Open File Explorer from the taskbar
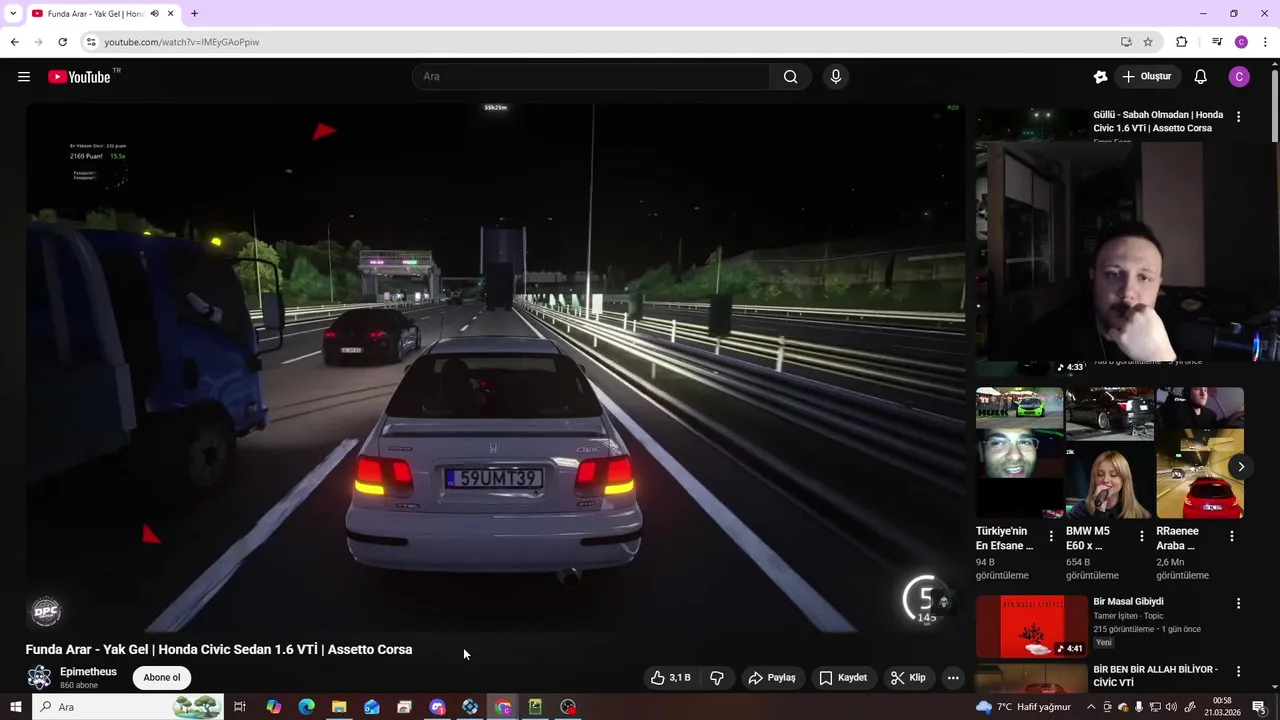This screenshot has height=720, width=1280. click(x=339, y=707)
